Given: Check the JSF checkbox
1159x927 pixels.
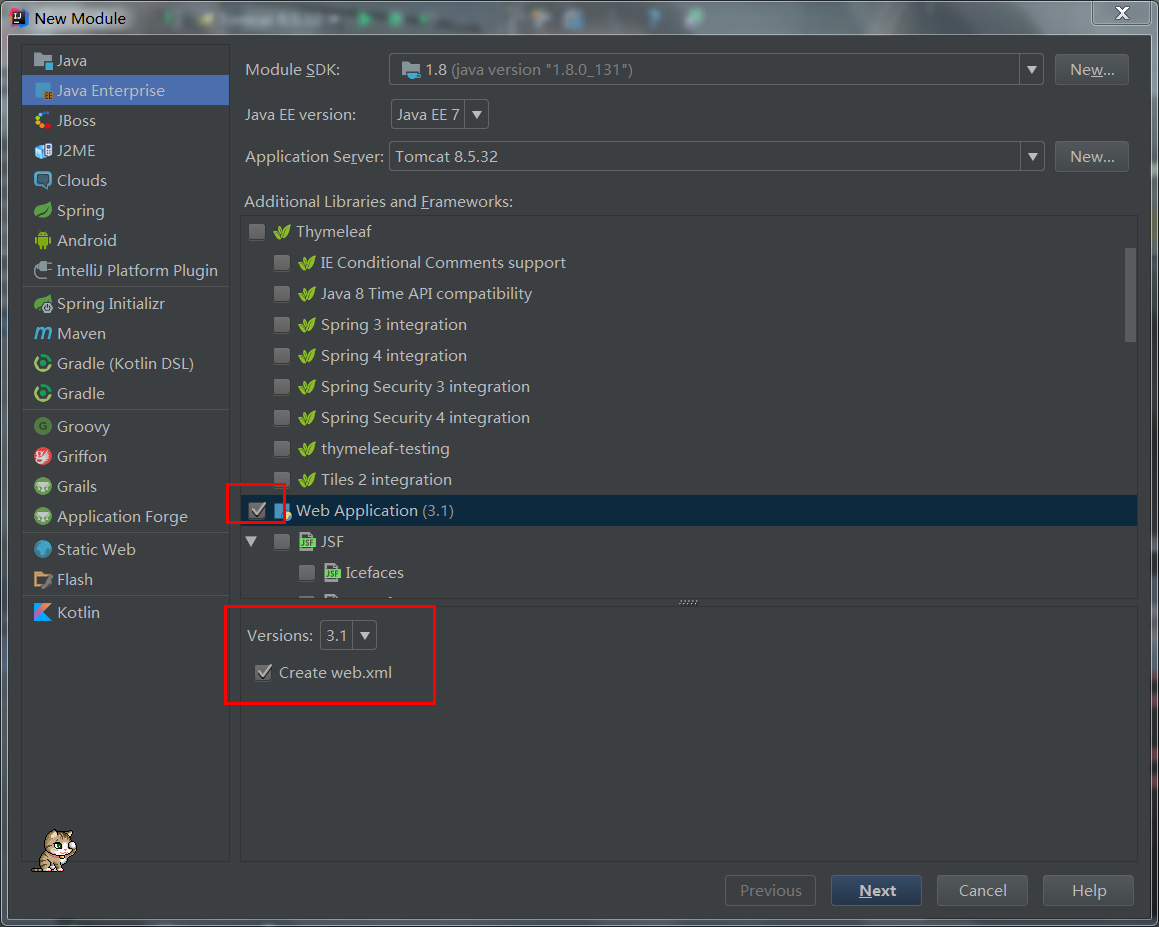Looking at the screenshot, I should click(282, 542).
